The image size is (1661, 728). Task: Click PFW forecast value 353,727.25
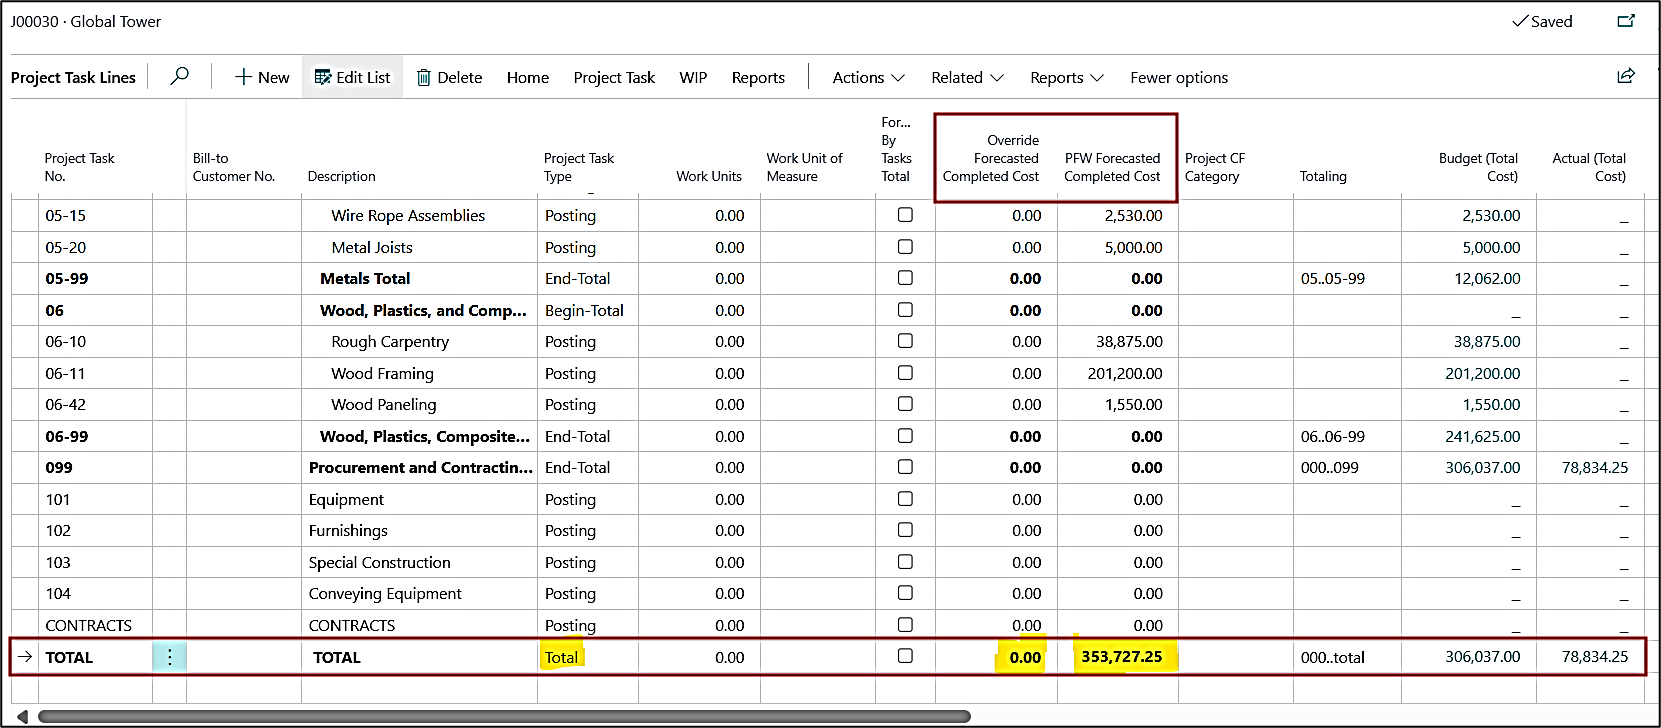1121,656
